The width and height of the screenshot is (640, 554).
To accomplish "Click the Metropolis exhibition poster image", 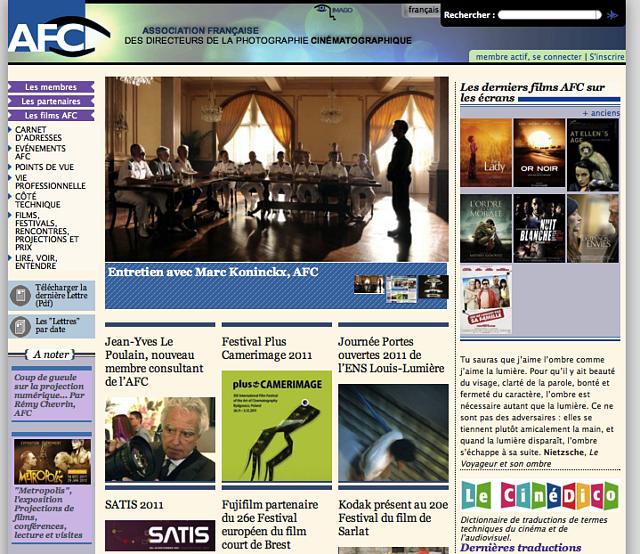I will click(52, 462).
